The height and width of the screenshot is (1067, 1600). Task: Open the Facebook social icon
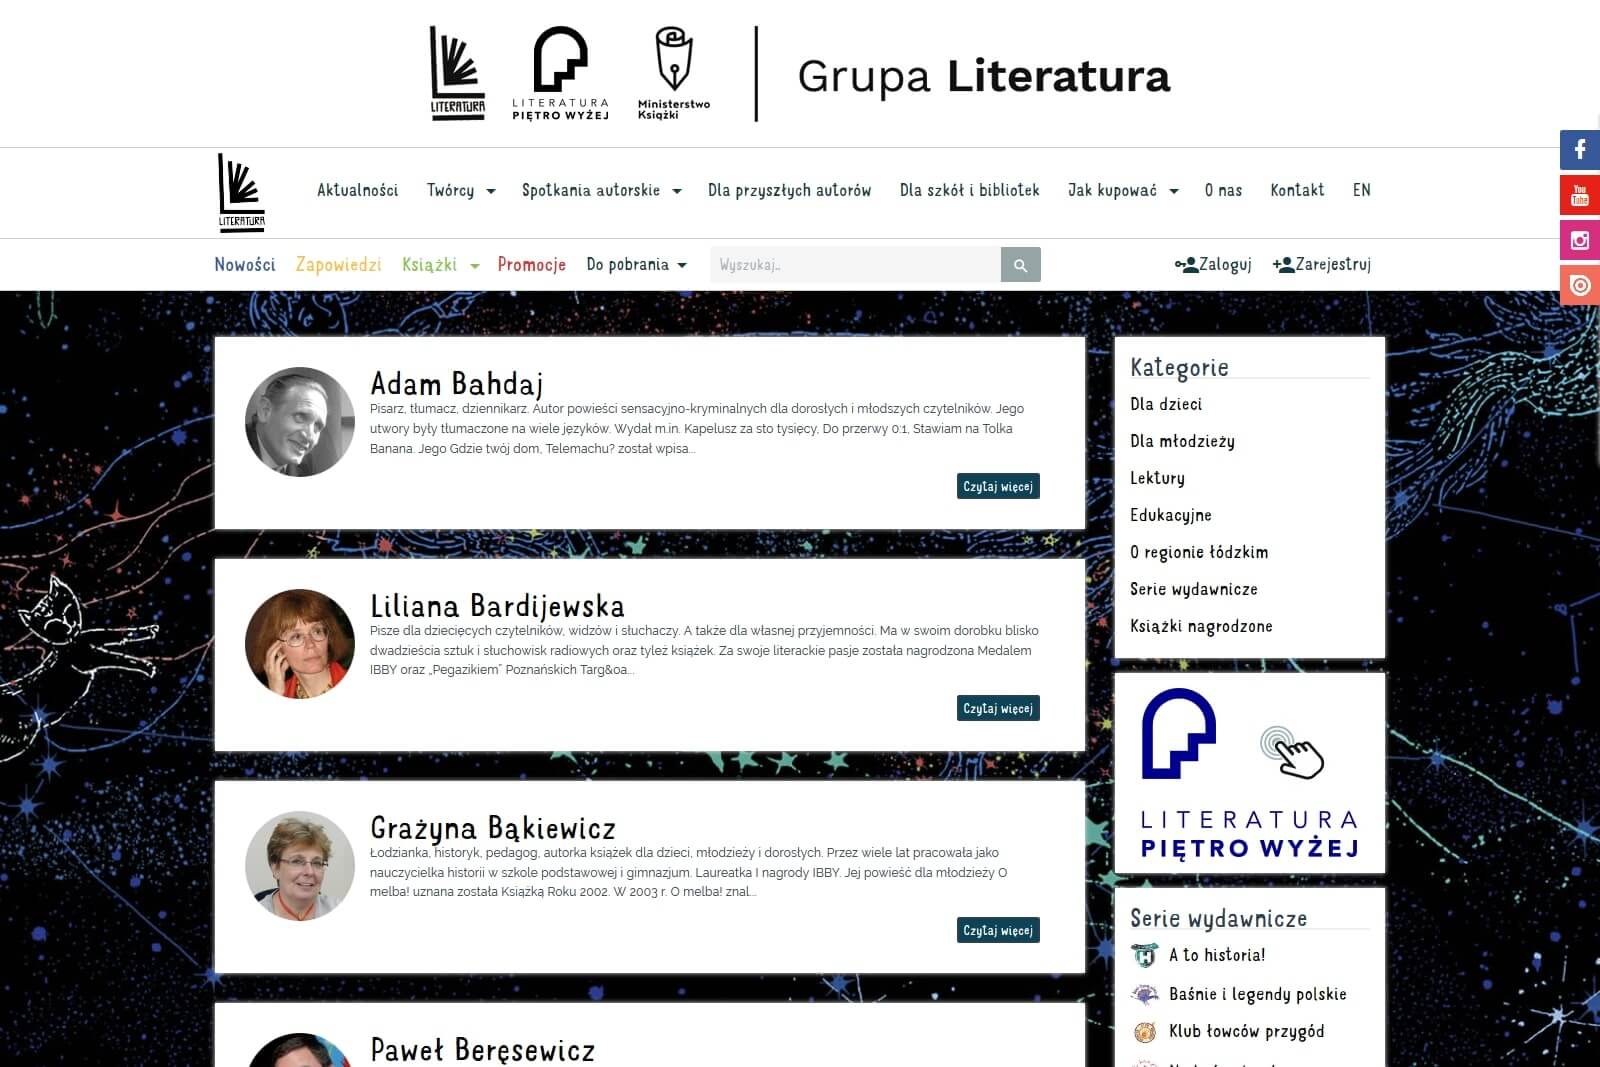[1580, 150]
